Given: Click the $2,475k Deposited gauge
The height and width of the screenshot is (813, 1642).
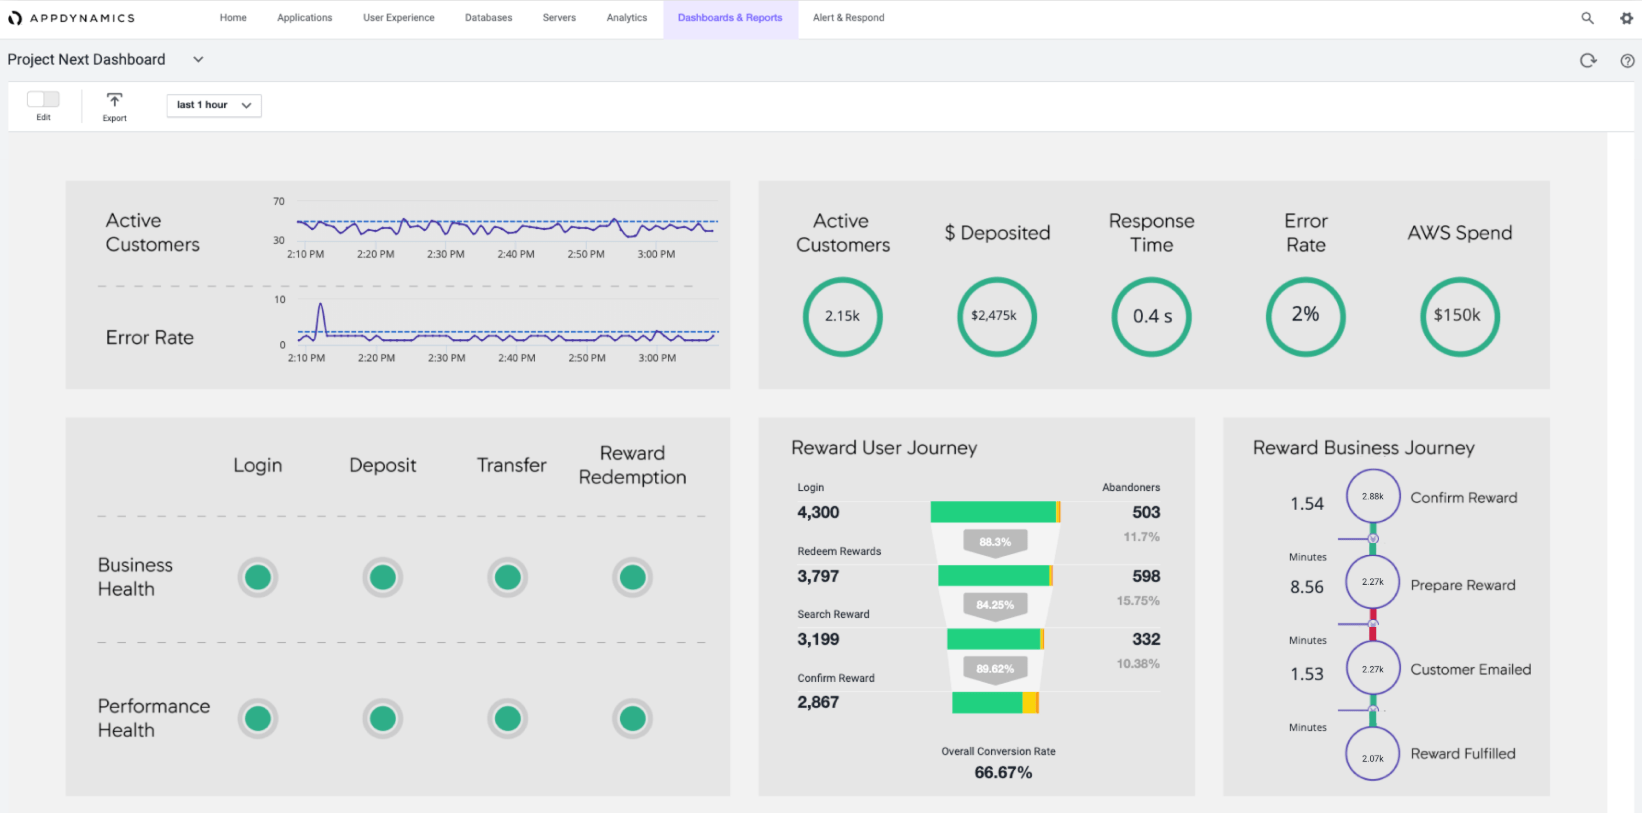Looking at the screenshot, I should tap(996, 316).
